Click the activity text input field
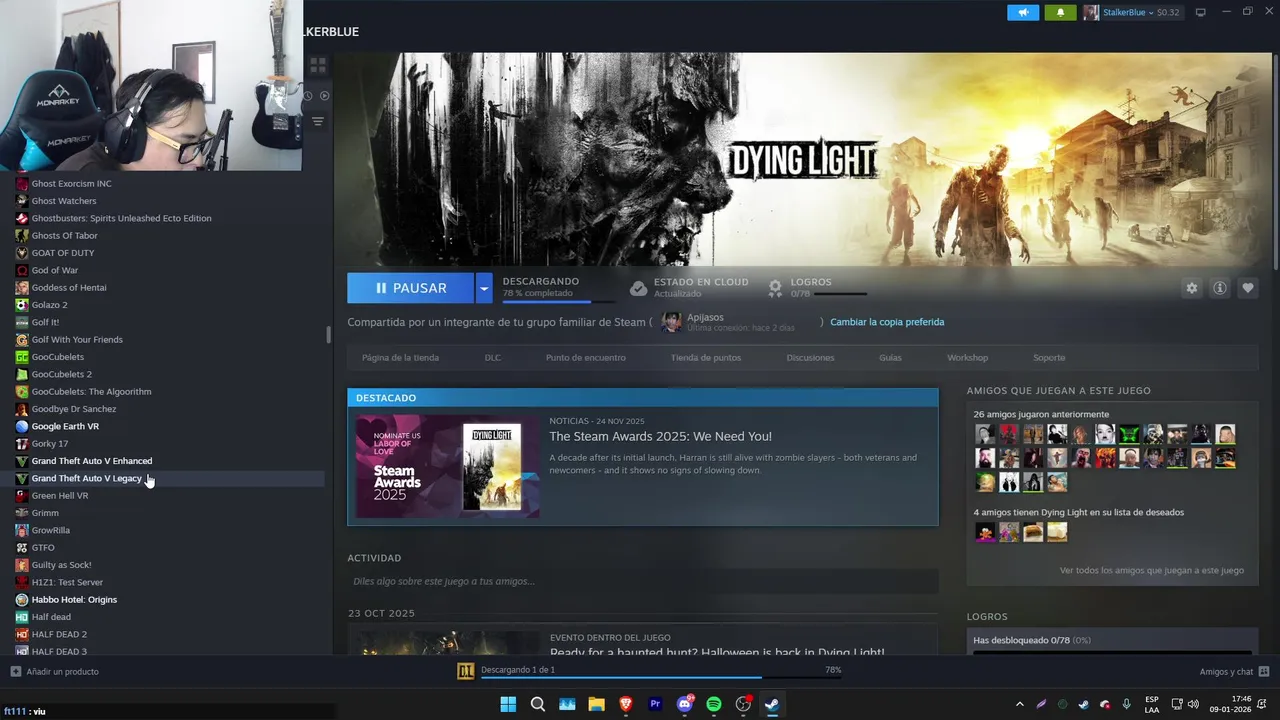The width and height of the screenshot is (1280, 720). coord(642,581)
